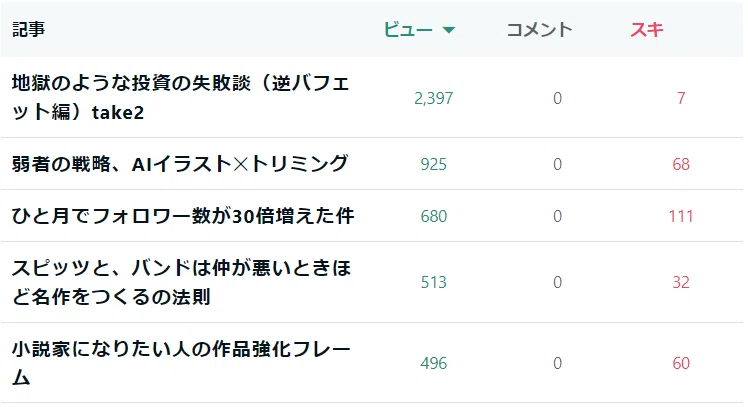Open article ひと月でフォロワー数が30倍増えた件
The height and width of the screenshot is (407, 748).
point(183,216)
